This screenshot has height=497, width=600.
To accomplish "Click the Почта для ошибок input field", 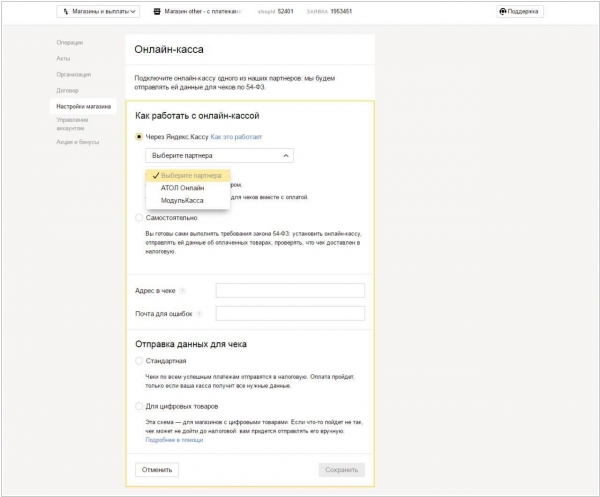I will pyautogui.click(x=290, y=313).
